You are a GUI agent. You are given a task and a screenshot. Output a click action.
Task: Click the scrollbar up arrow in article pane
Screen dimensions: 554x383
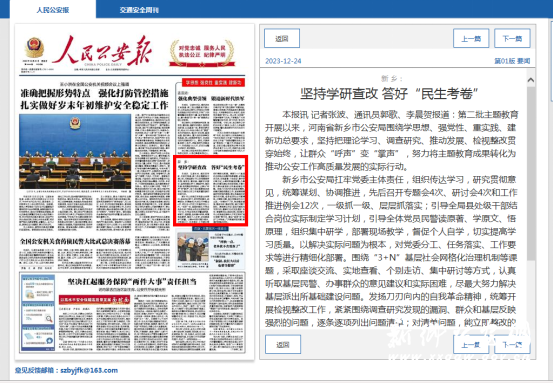[530, 80]
